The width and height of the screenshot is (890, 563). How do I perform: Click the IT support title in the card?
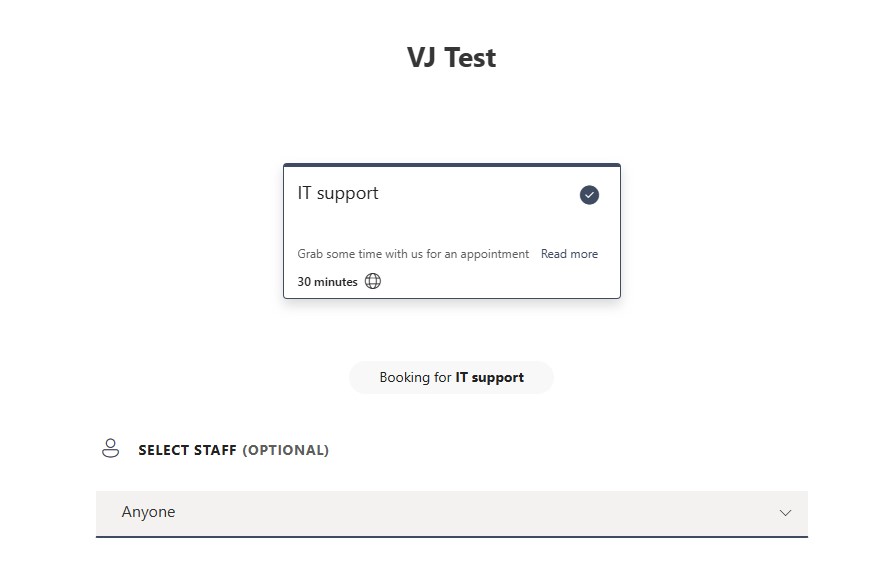(x=338, y=193)
